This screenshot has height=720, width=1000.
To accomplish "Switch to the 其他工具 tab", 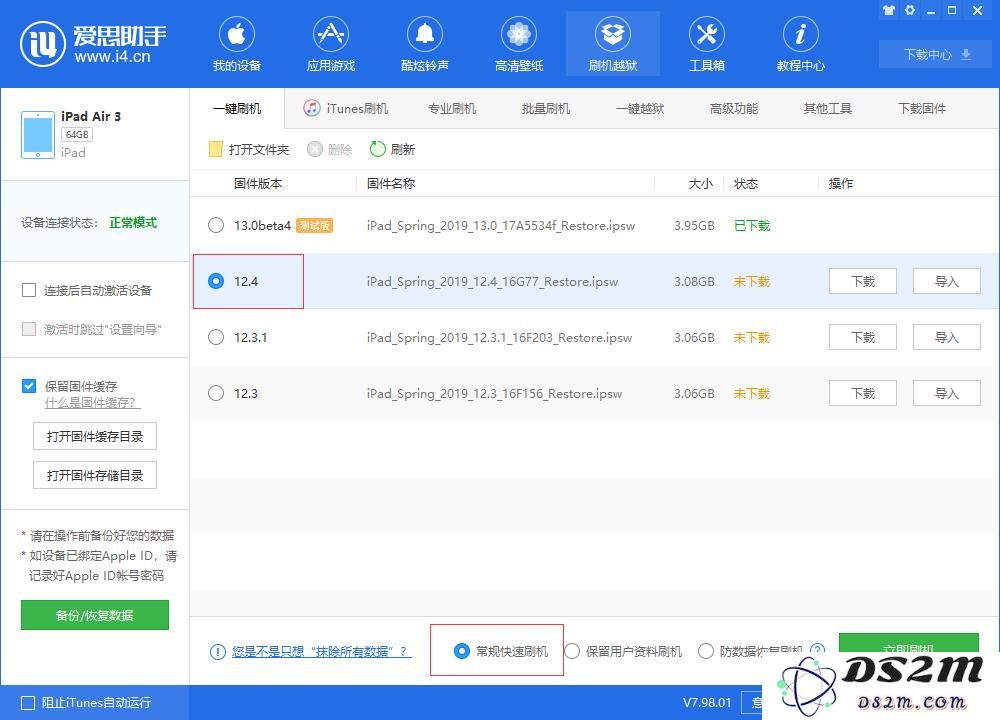I will point(828,108).
